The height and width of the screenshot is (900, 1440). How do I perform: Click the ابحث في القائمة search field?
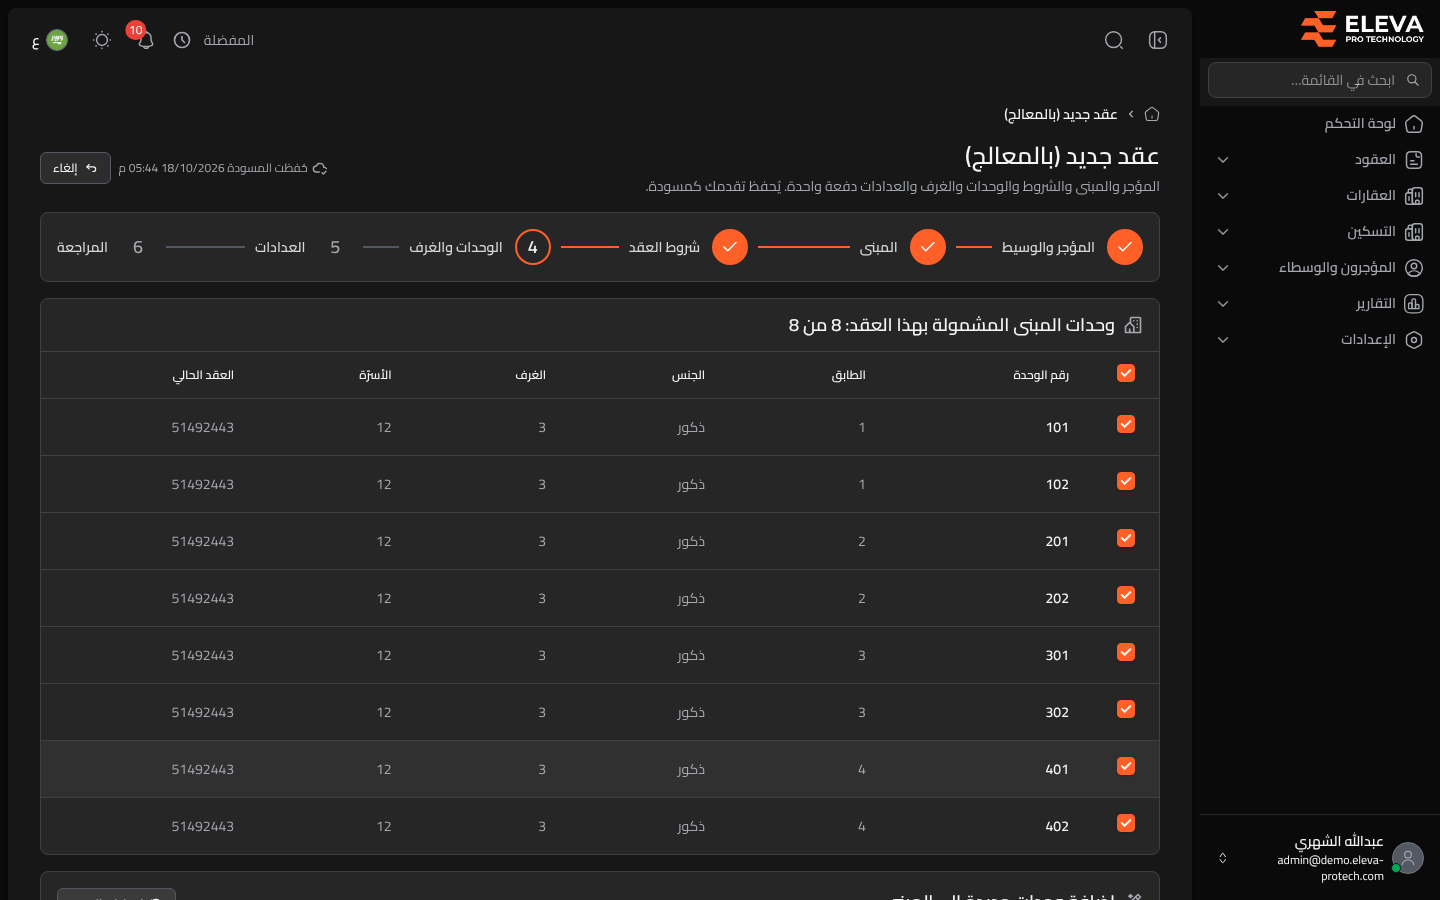point(1319,80)
